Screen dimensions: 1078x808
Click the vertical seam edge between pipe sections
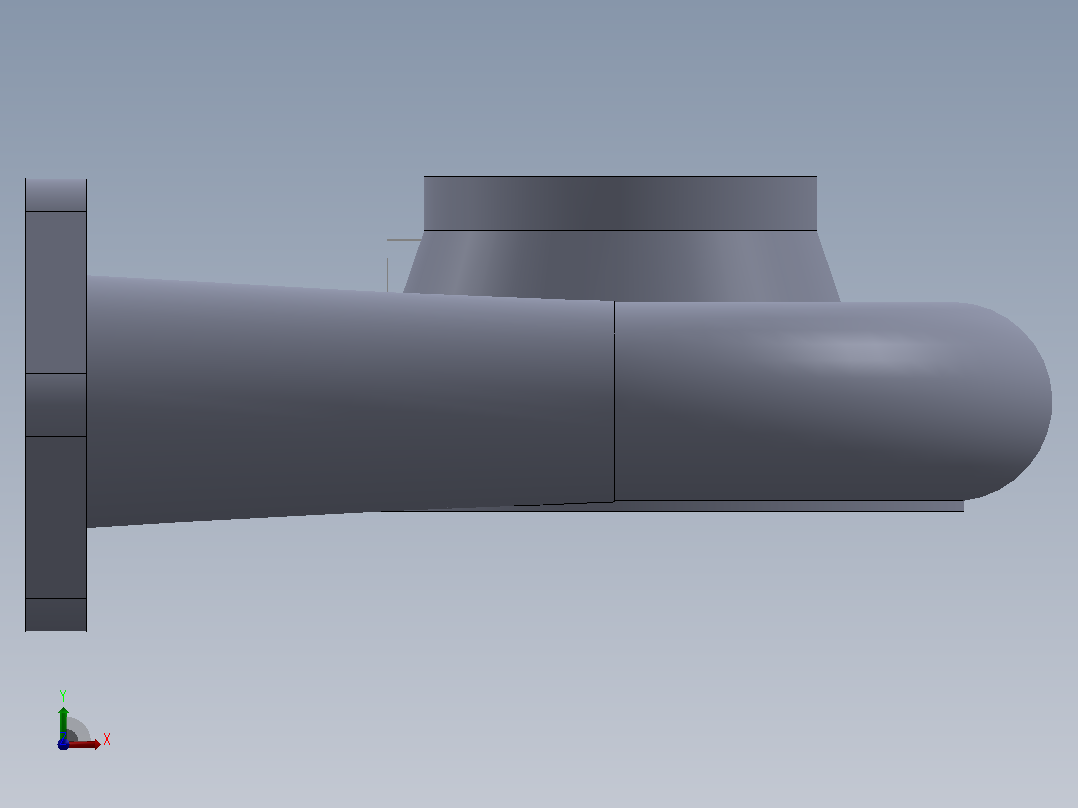pos(614,401)
